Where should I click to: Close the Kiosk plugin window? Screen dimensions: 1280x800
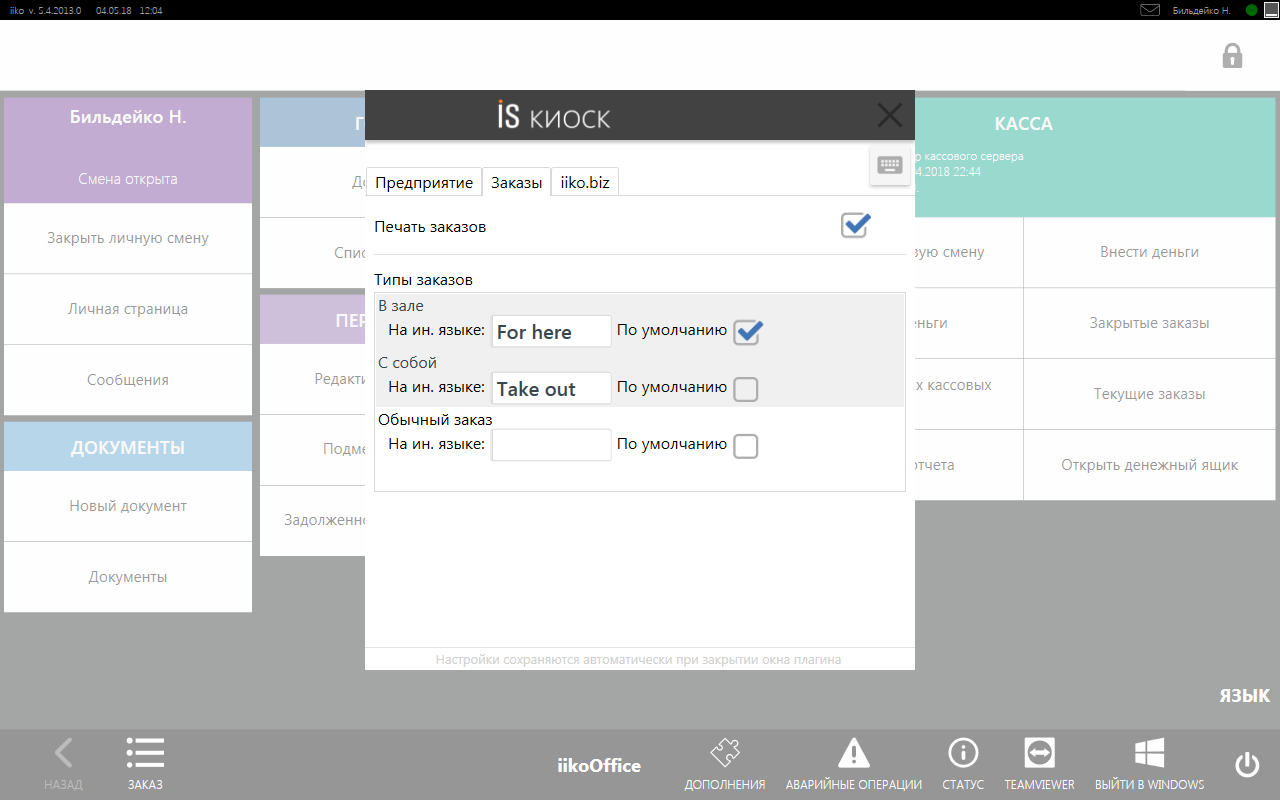tap(889, 116)
